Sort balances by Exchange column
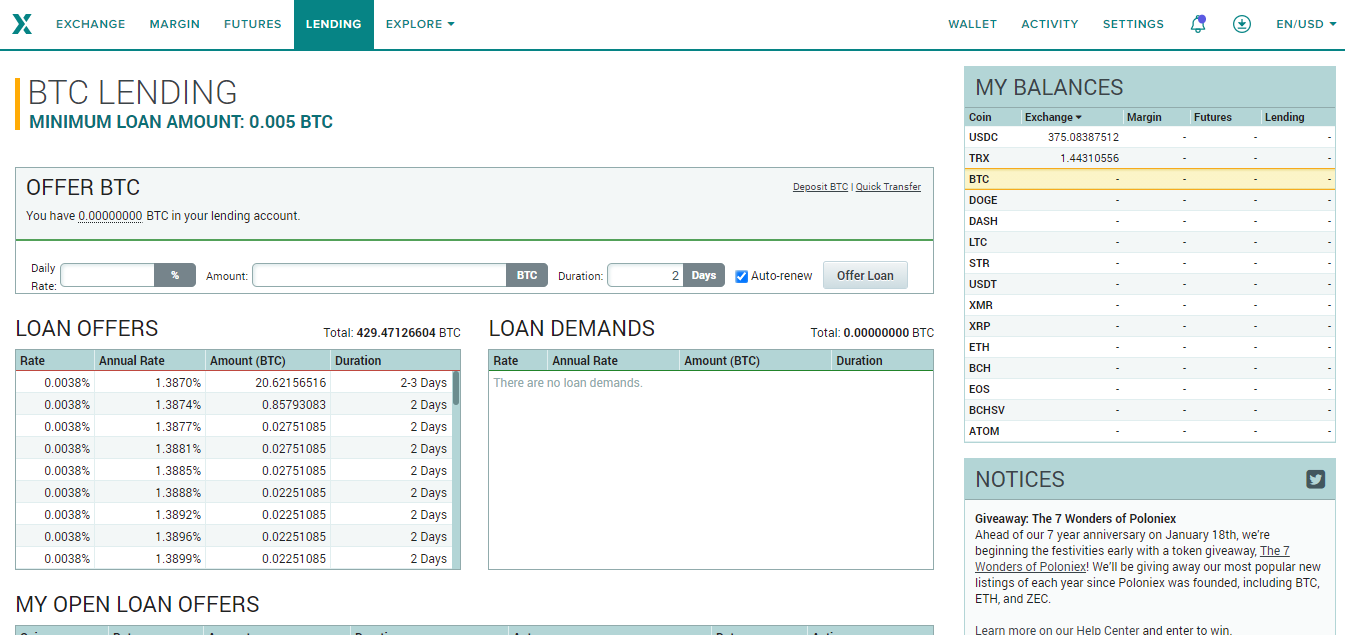This screenshot has width=1345, height=635. tap(1053, 117)
